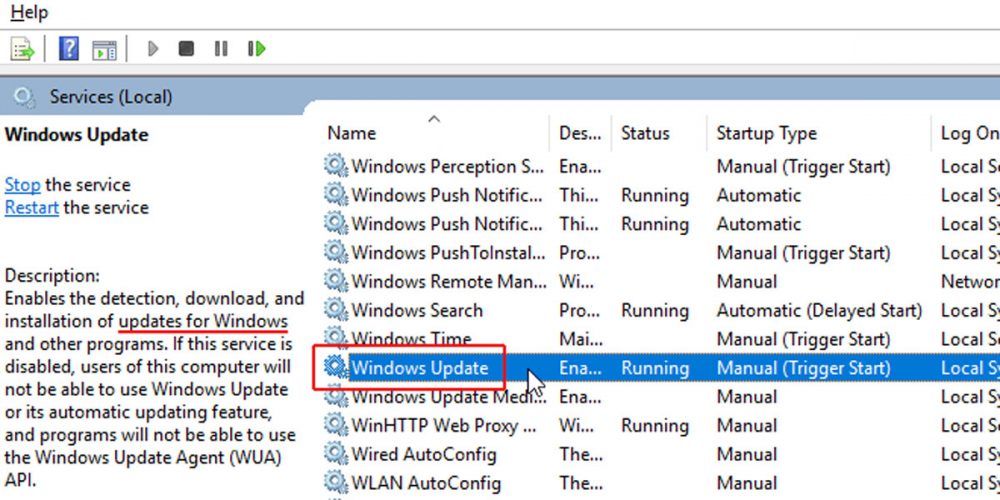1000x500 pixels.
Task: Sort services by the Name column header
Action: pyautogui.click(x=352, y=133)
